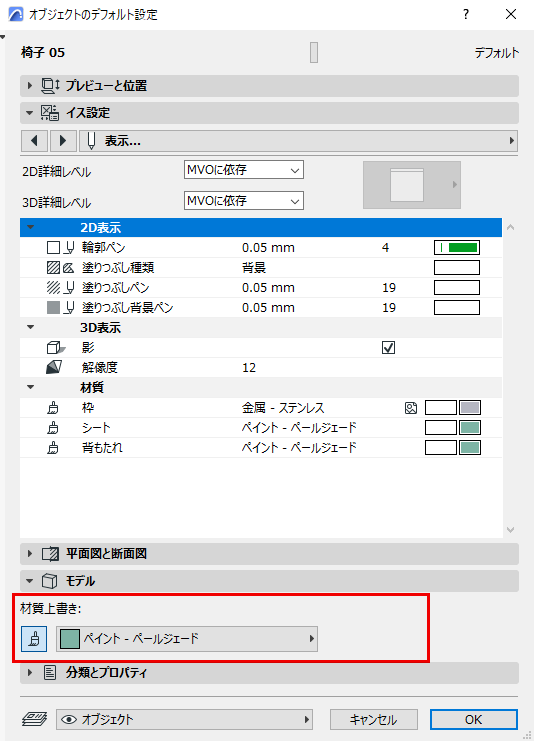Screen dimensions: 534x741
Task: Open the 材質上書き ペールジェード material dropdown
Action: 187,639
